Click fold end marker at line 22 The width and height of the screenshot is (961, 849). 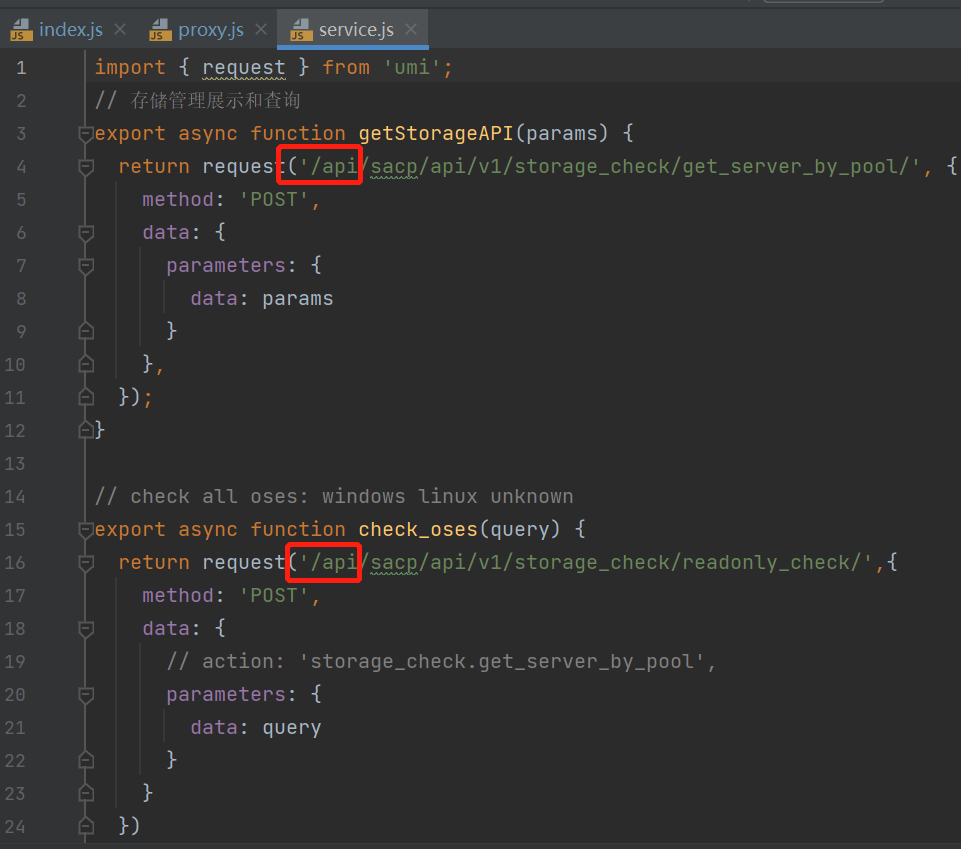coord(86,760)
